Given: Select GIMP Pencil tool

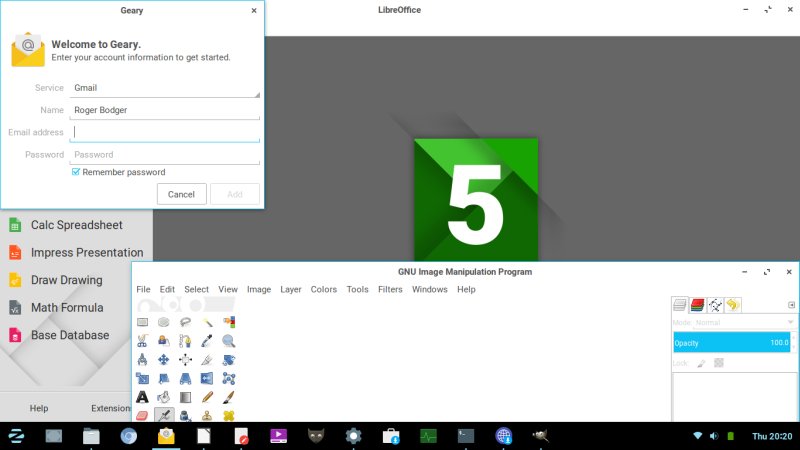Looking at the screenshot, I should coord(207,397).
